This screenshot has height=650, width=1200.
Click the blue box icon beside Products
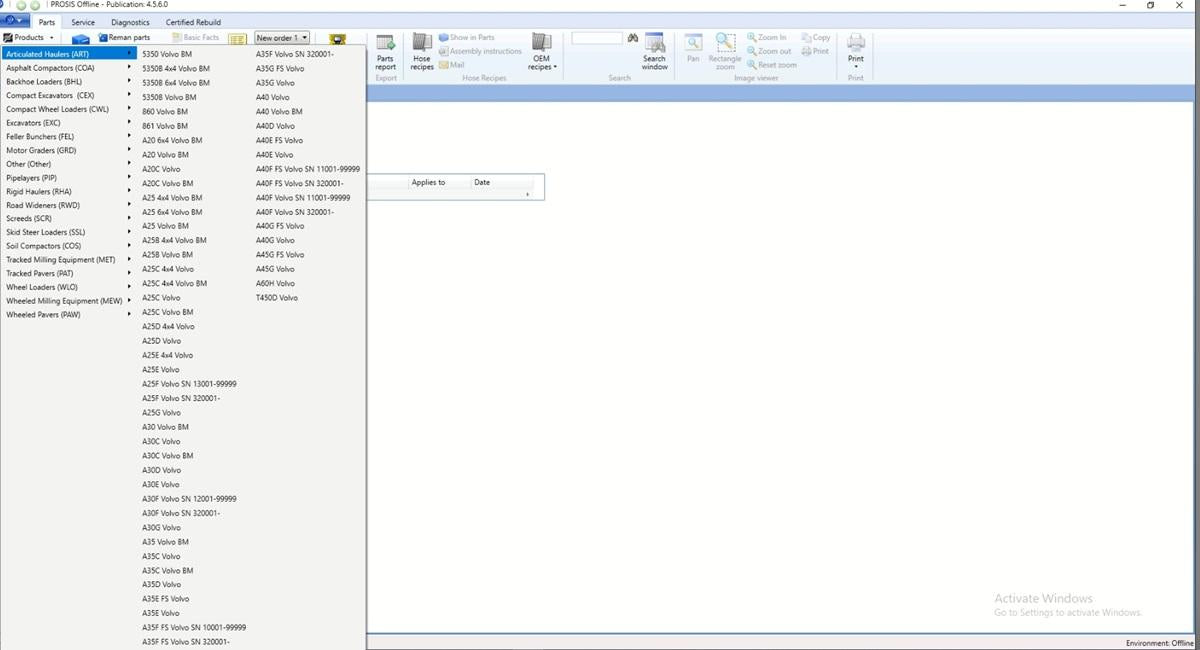[81, 39]
